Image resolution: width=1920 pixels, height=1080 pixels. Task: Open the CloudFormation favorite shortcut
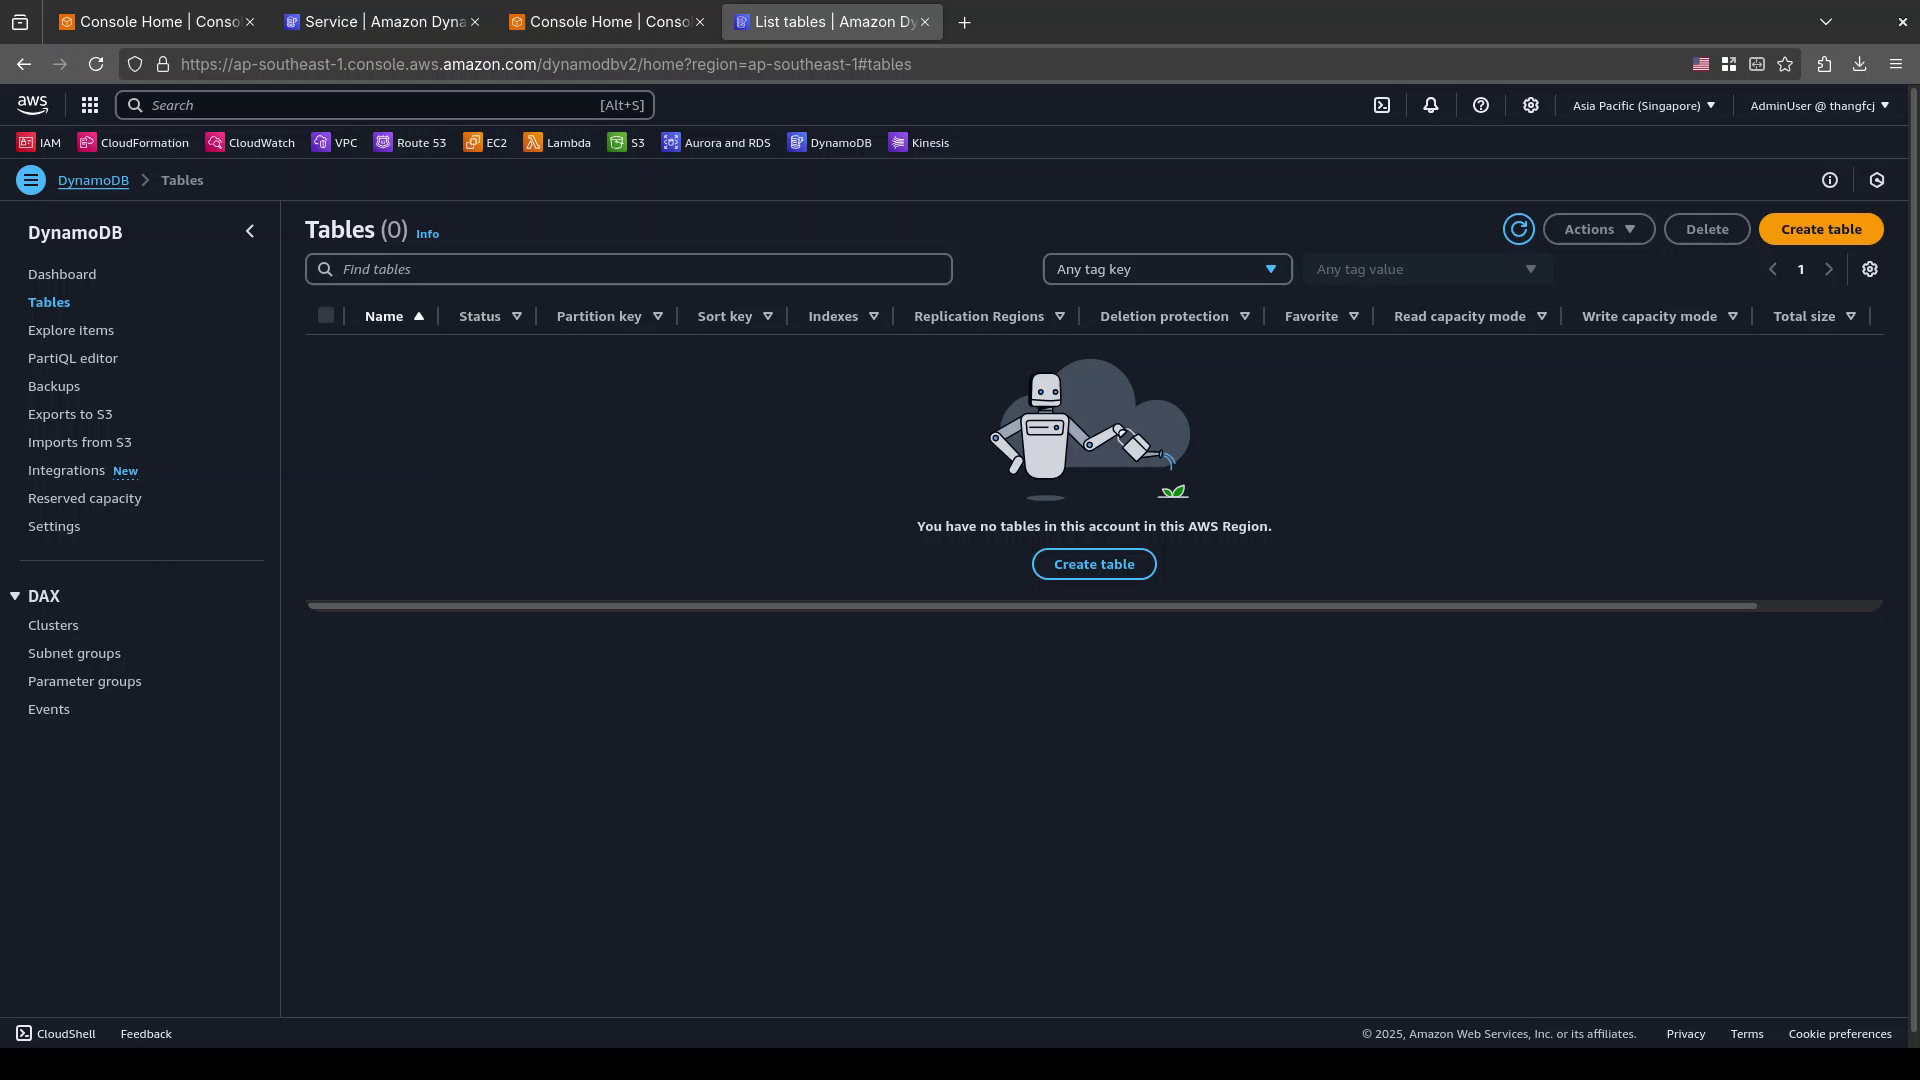133,143
